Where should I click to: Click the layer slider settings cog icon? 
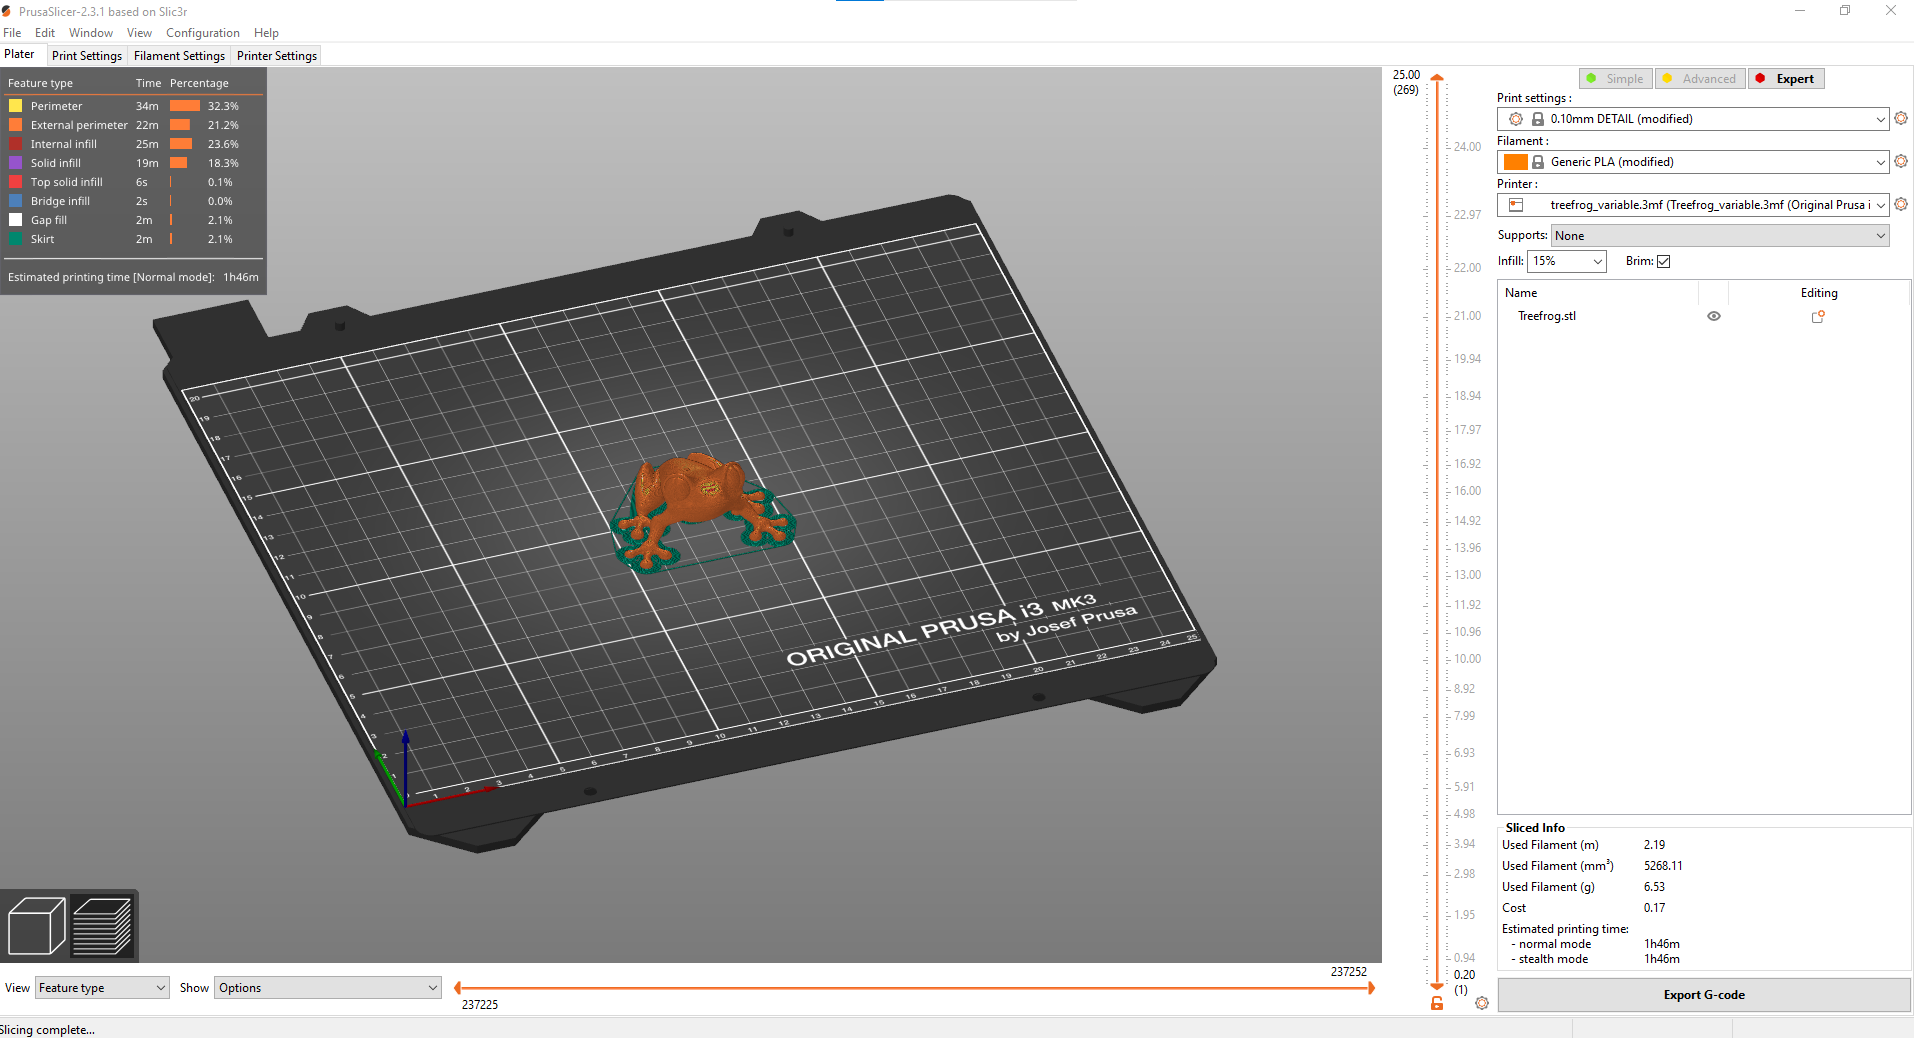(1482, 1003)
